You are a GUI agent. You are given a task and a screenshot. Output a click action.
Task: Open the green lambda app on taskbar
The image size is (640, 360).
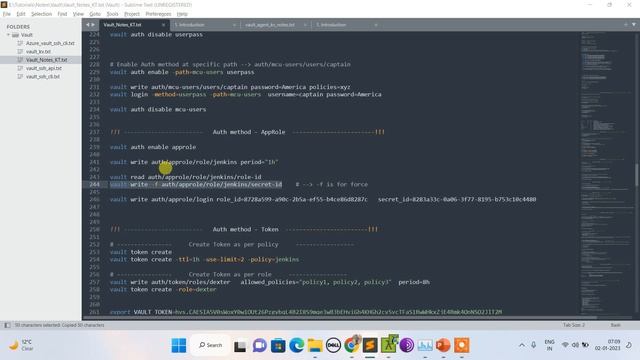(x=389, y=345)
